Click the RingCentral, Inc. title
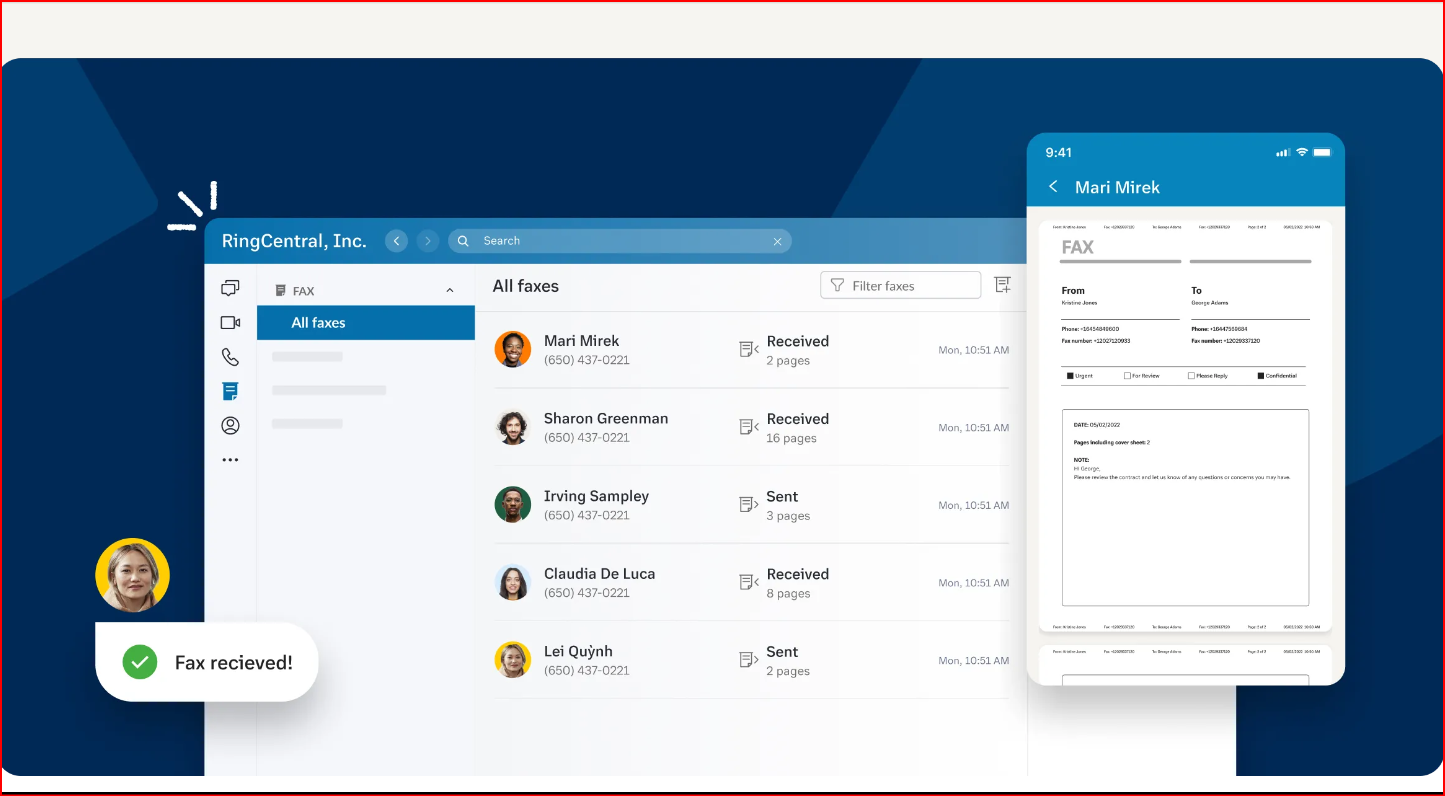Viewport: 1445px width, 796px height. 294,241
